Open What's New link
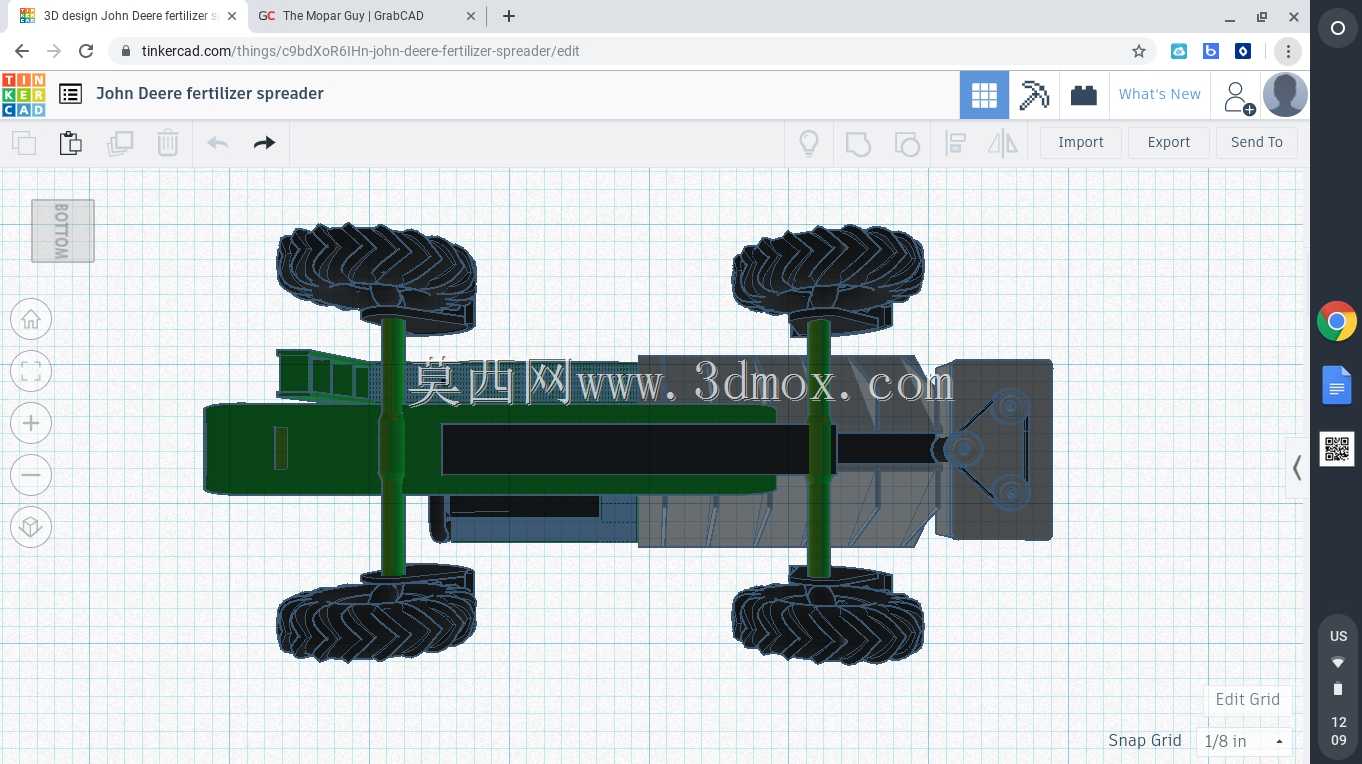Image resolution: width=1362 pixels, height=764 pixels. [1160, 94]
